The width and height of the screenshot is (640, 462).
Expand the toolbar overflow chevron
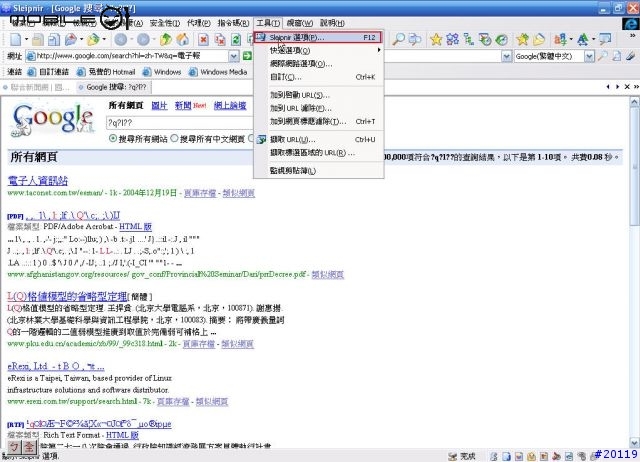pos(633,36)
